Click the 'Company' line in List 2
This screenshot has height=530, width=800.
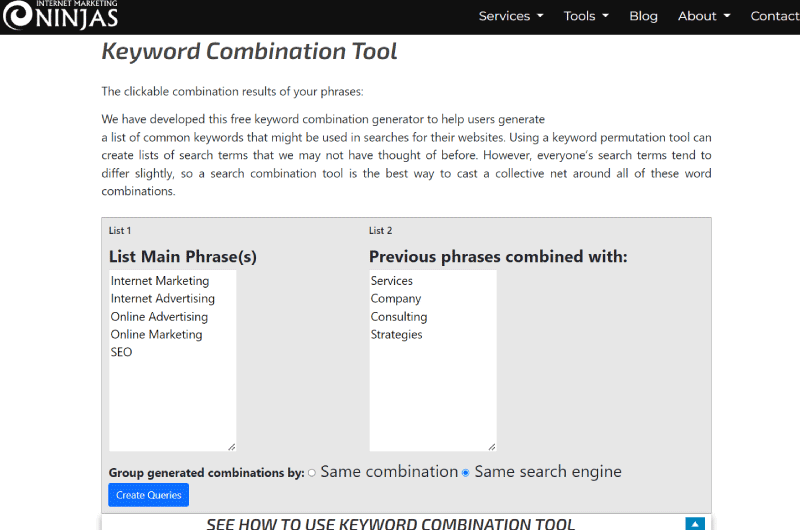[x=396, y=298]
